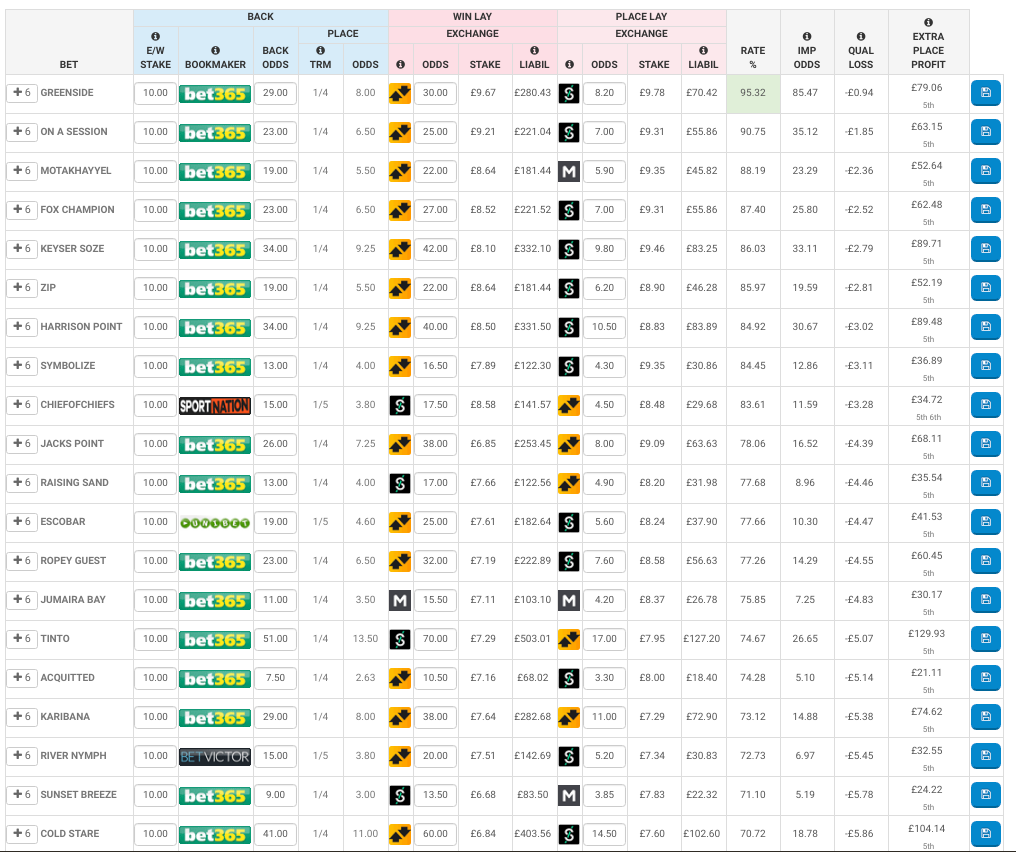Click the Betfair win lay icon for KEYSER SOZE
Screen dimensions: 1016x852
[x=400, y=249]
